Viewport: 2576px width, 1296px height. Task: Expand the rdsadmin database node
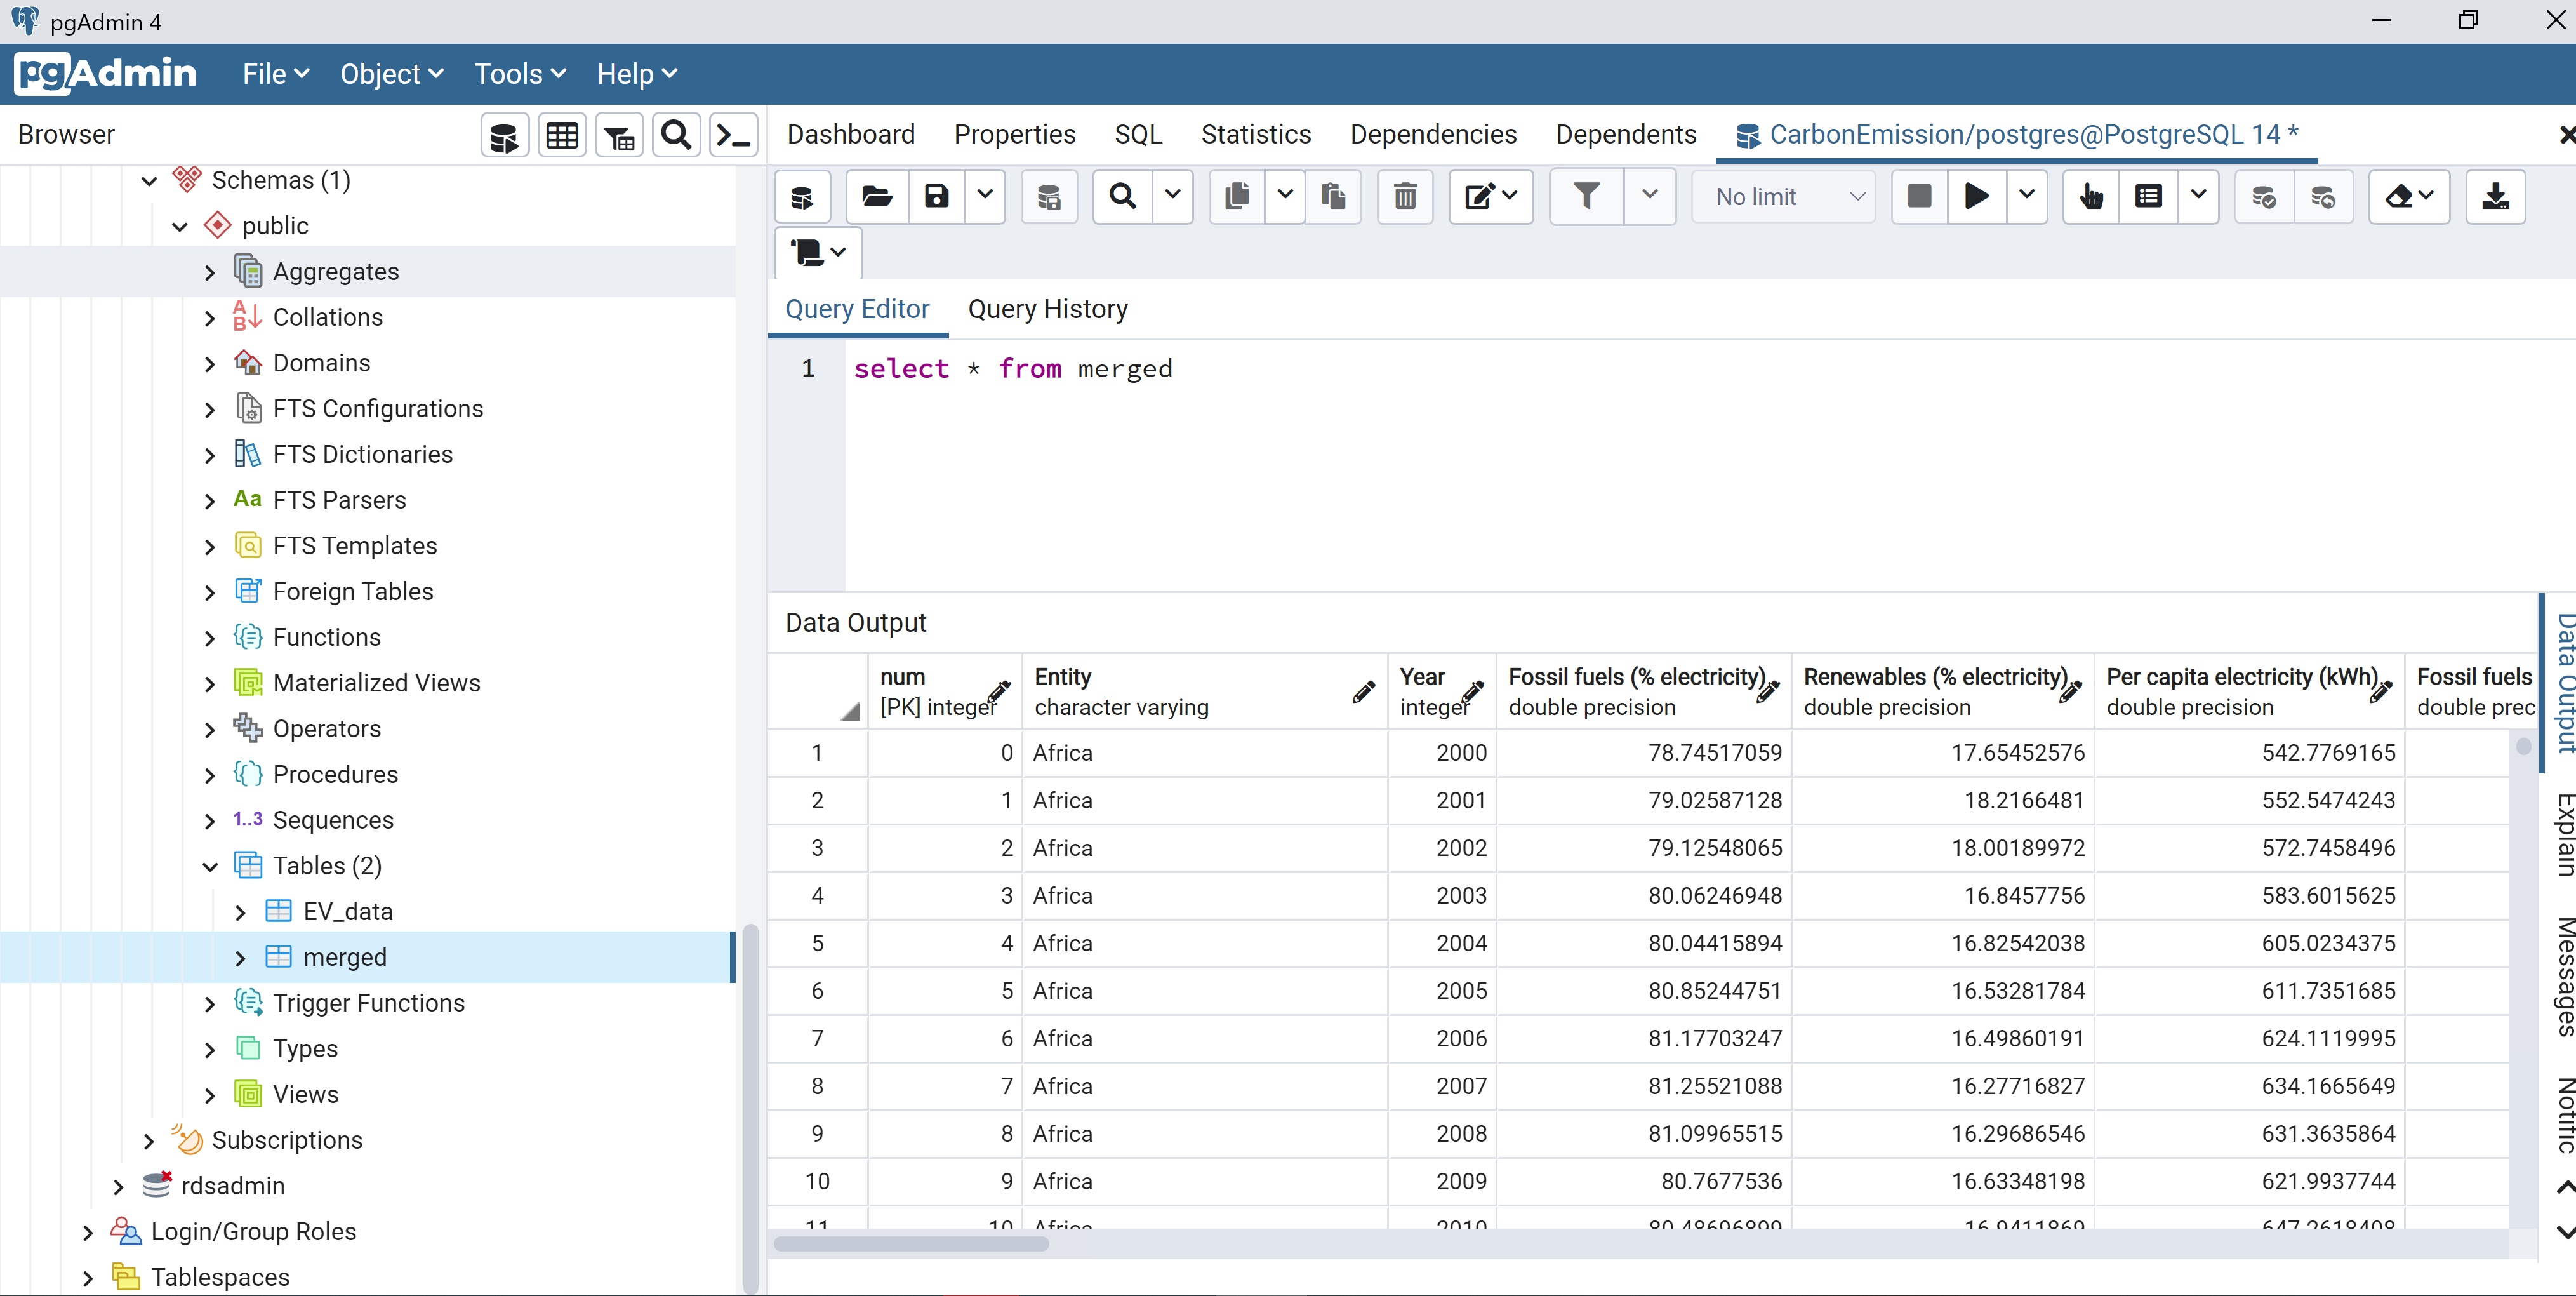(118, 1186)
